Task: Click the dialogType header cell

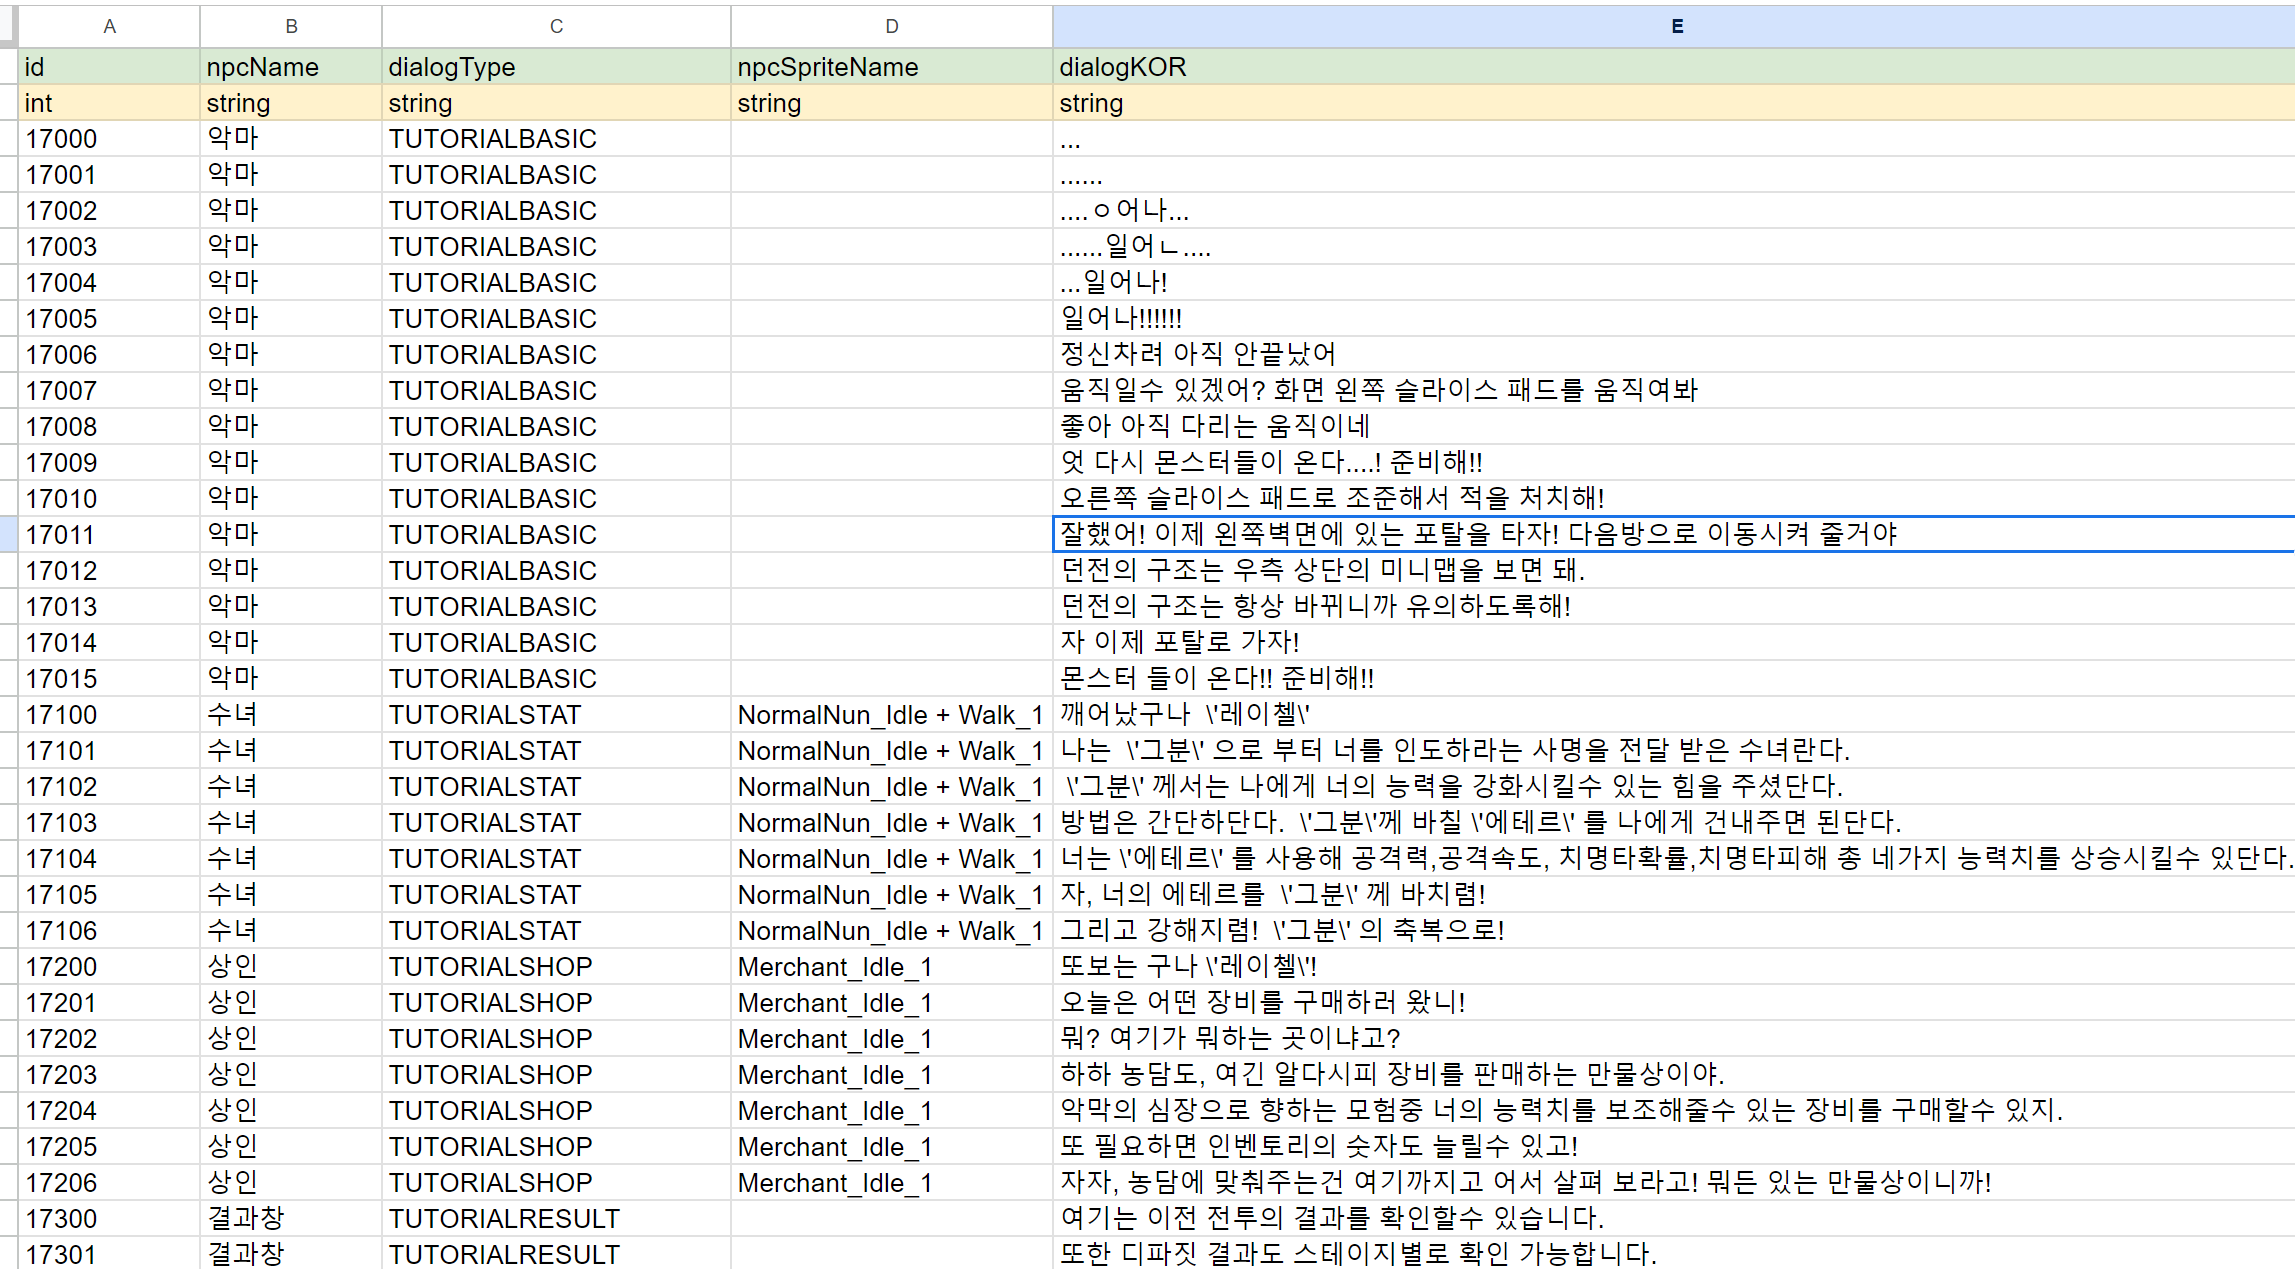Action: [x=452, y=67]
